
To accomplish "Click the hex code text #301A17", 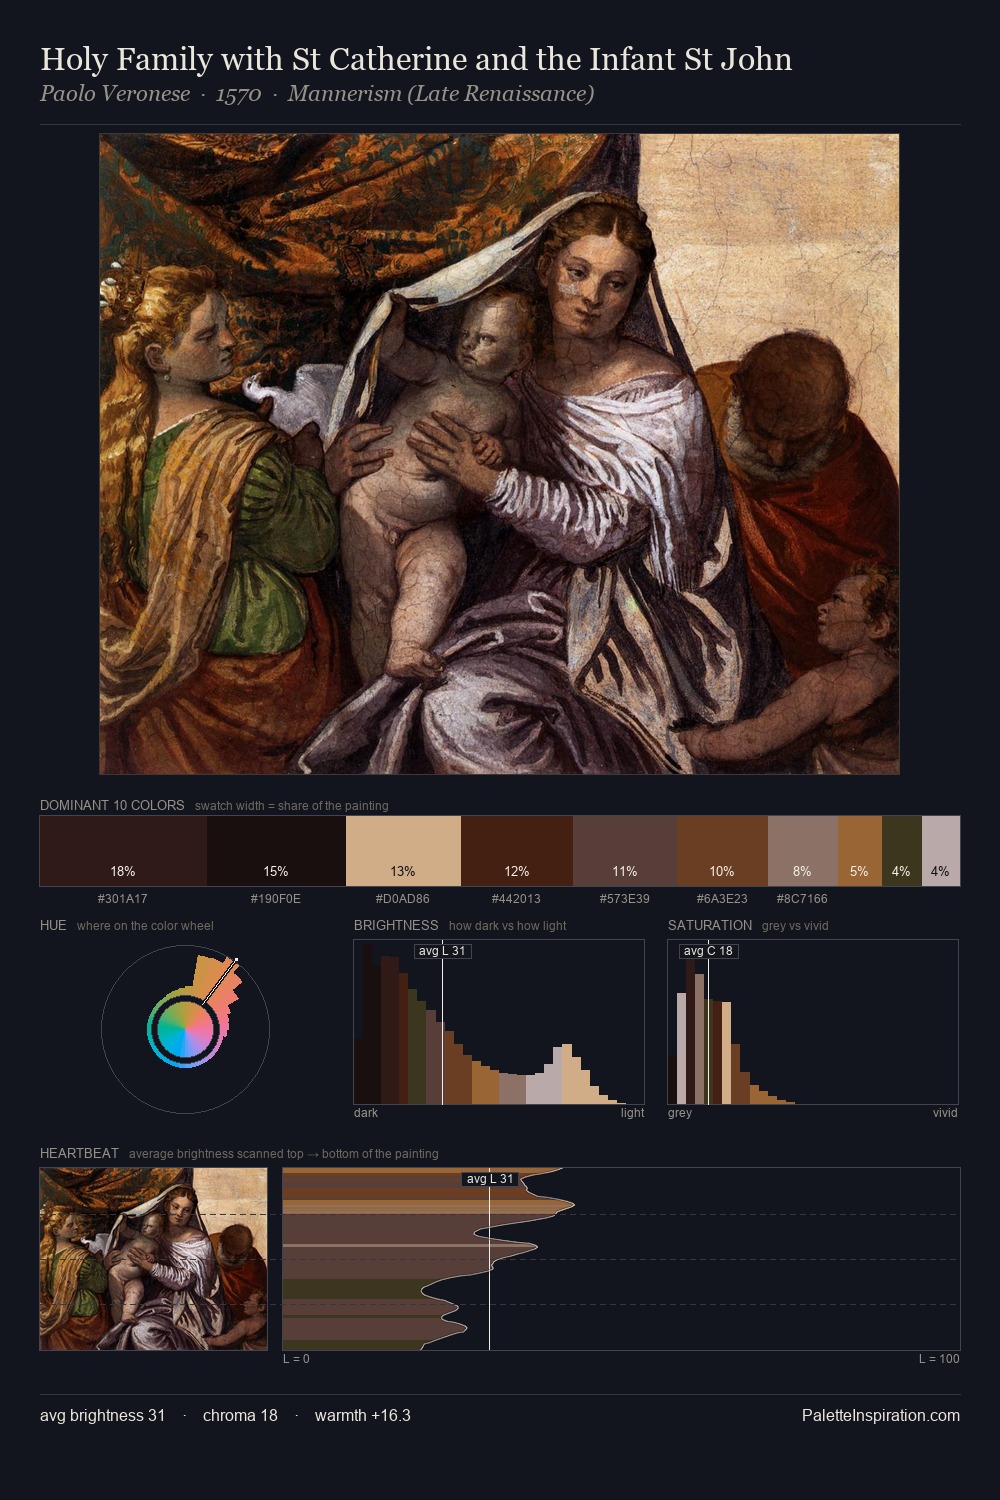I will pyautogui.click(x=123, y=899).
